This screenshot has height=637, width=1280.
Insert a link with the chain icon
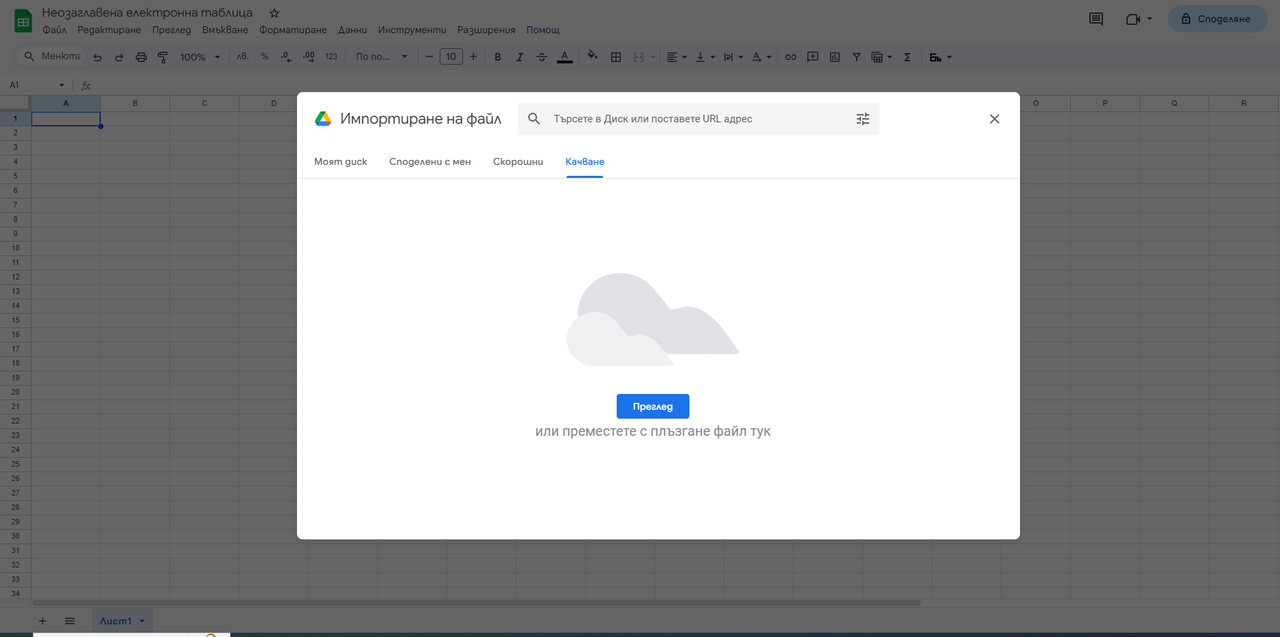tap(790, 57)
